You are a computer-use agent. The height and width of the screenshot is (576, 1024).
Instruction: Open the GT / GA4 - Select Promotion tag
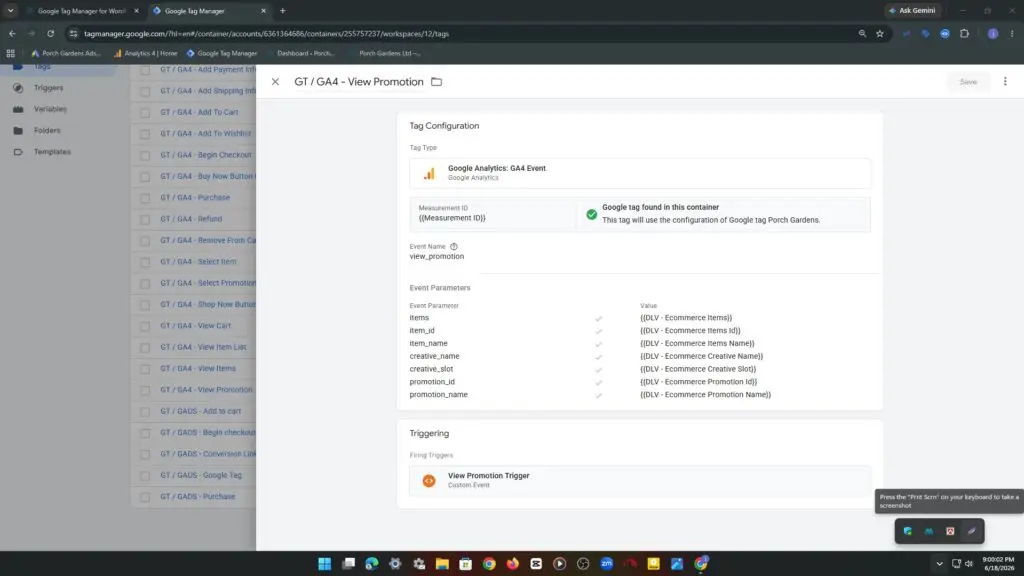pyautogui.click(x=208, y=283)
